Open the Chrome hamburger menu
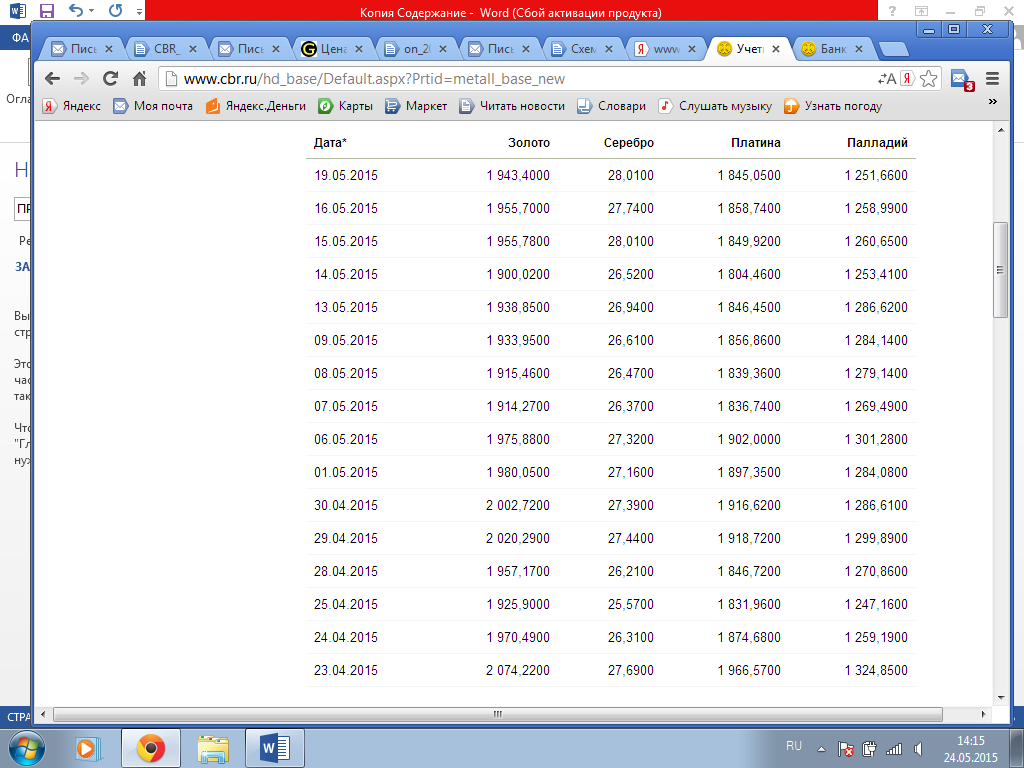 click(992, 78)
